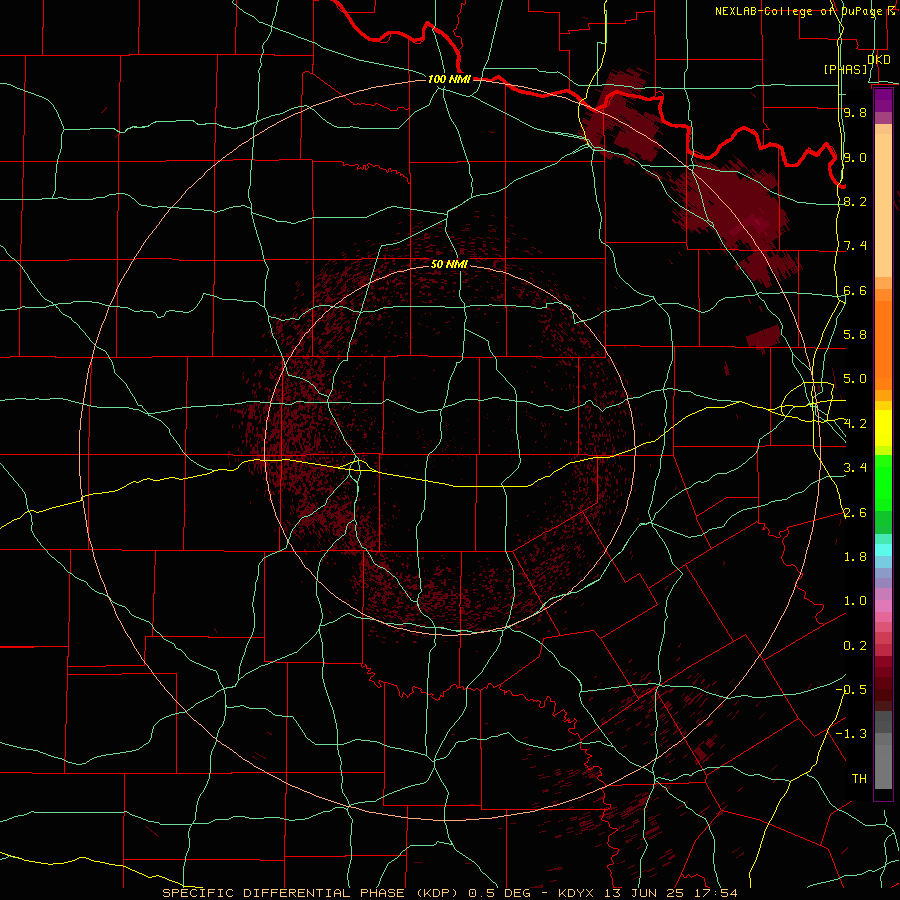Click the "TH" threshold label on the scale
The image size is (900, 900).
(859, 779)
